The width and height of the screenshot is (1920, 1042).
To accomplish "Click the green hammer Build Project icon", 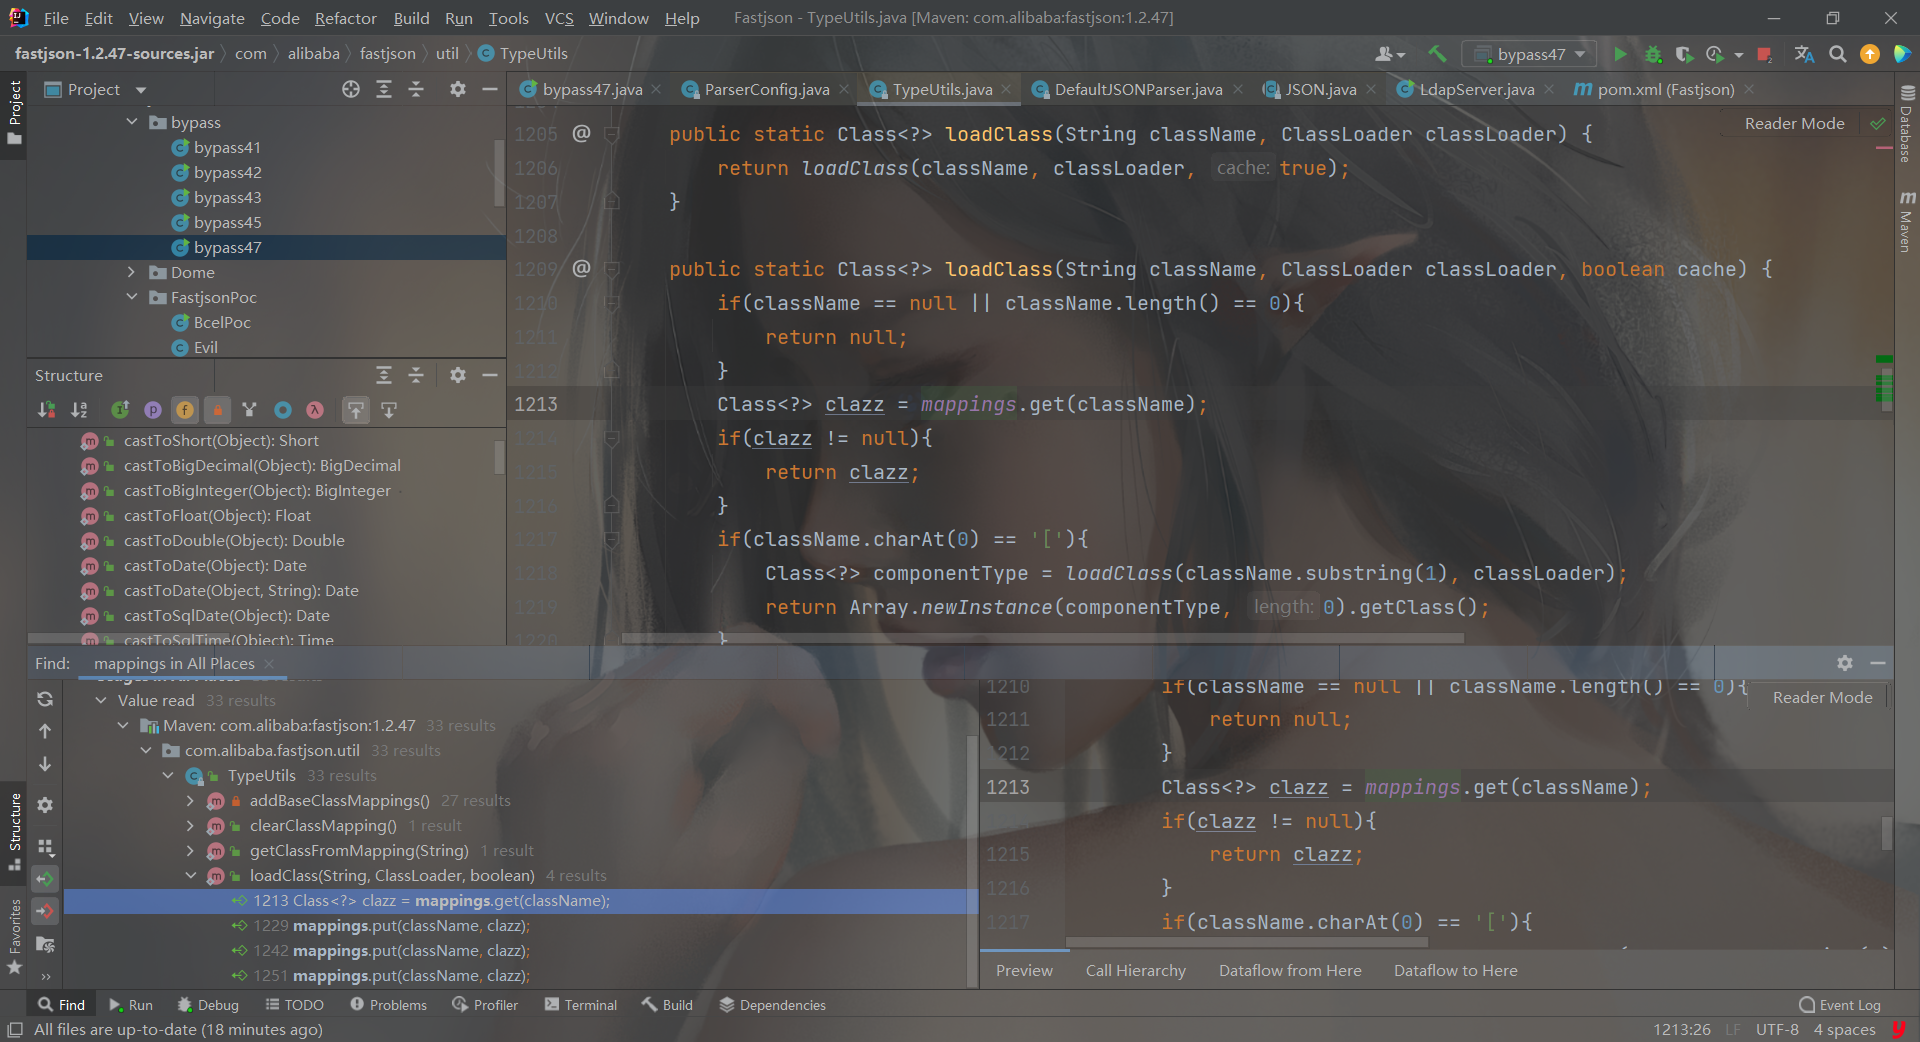I will click(x=1437, y=54).
